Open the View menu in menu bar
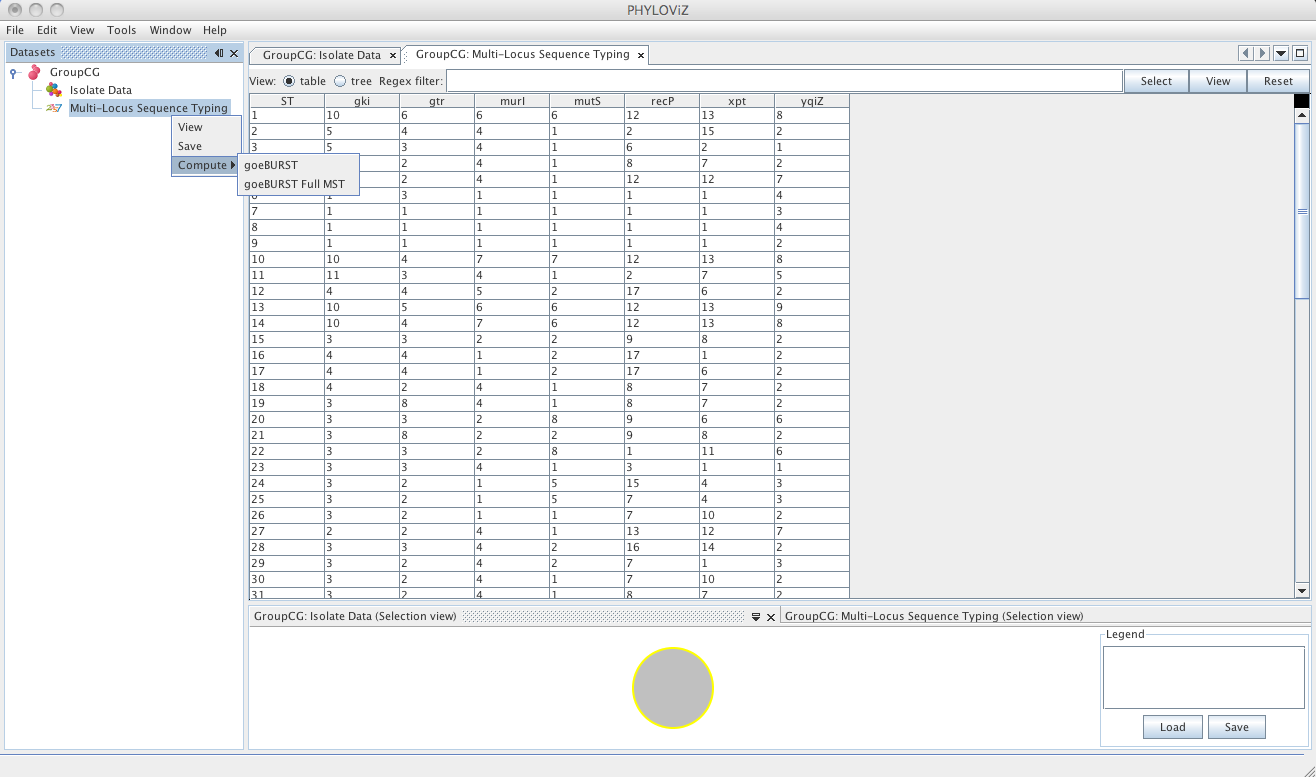 pyautogui.click(x=82, y=30)
